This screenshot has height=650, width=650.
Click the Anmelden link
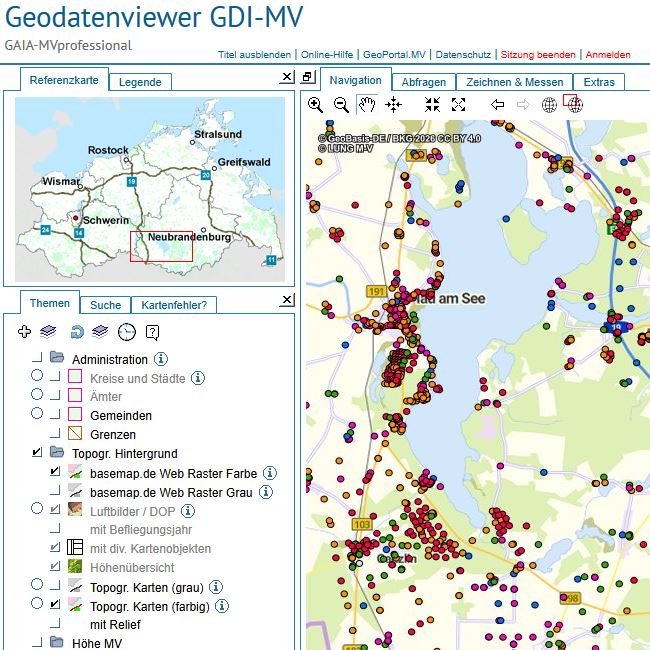tap(608, 55)
